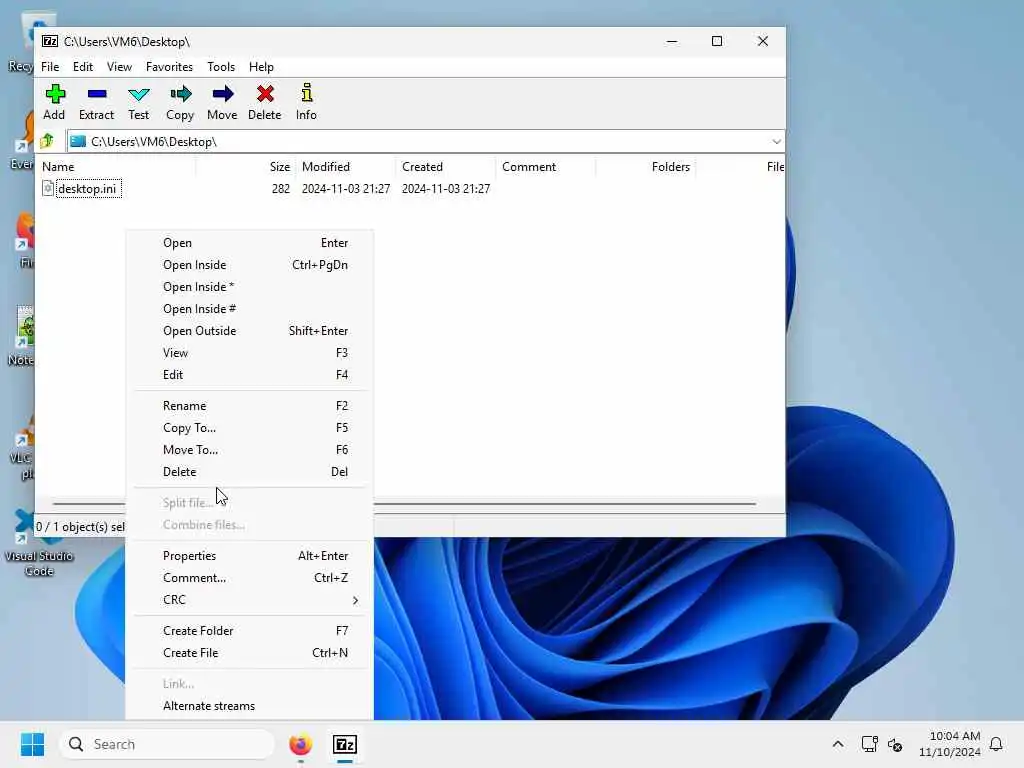Sort by the Created column header
This screenshot has width=1024, height=768.
tap(445, 167)
